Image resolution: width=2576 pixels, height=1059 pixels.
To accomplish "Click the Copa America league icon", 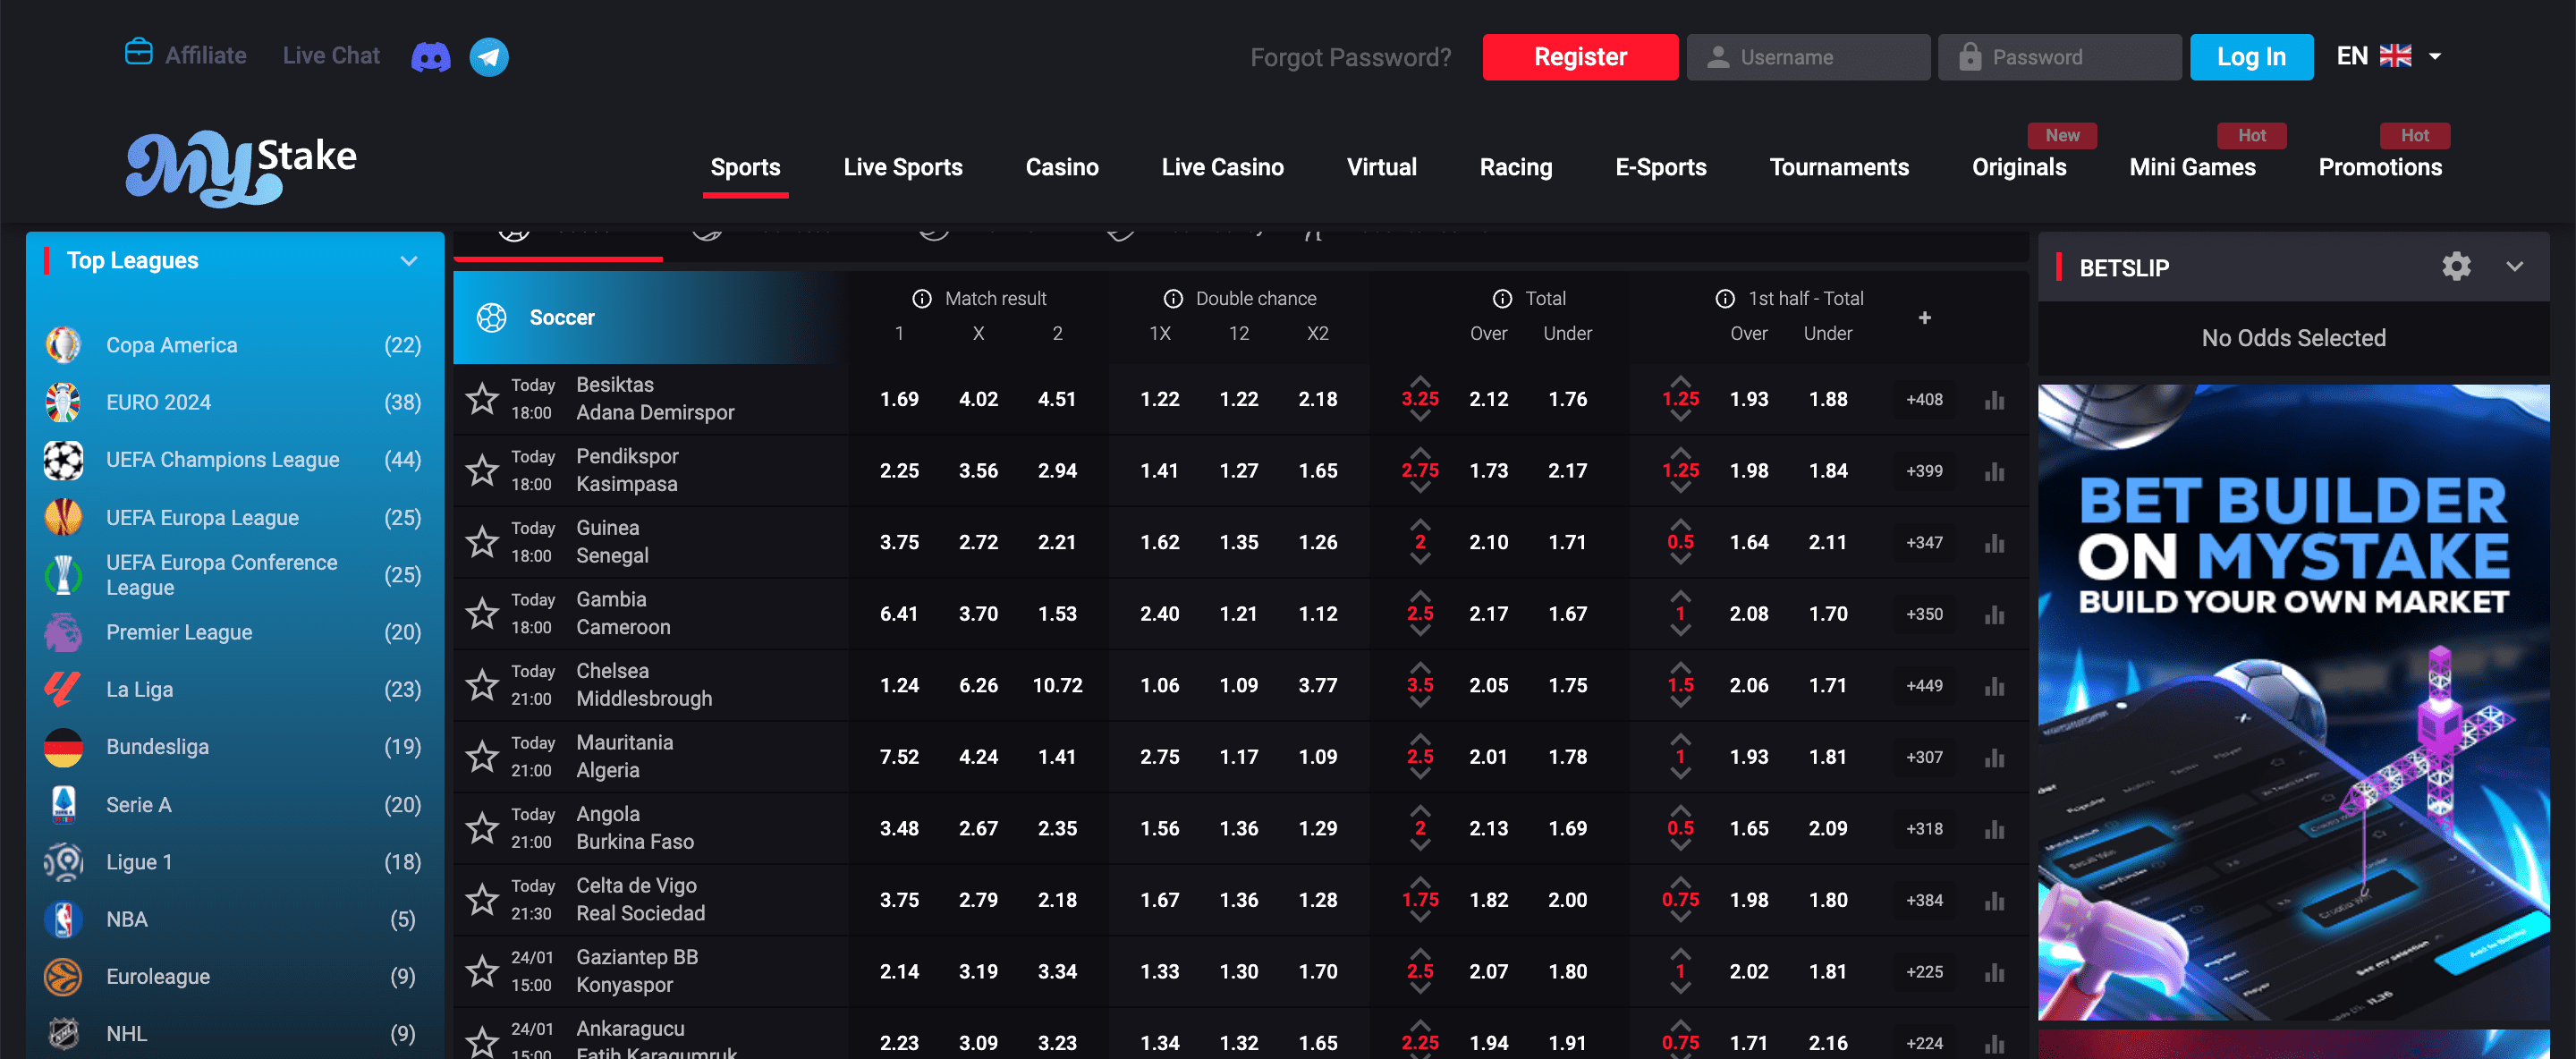I will coord(64,345).
